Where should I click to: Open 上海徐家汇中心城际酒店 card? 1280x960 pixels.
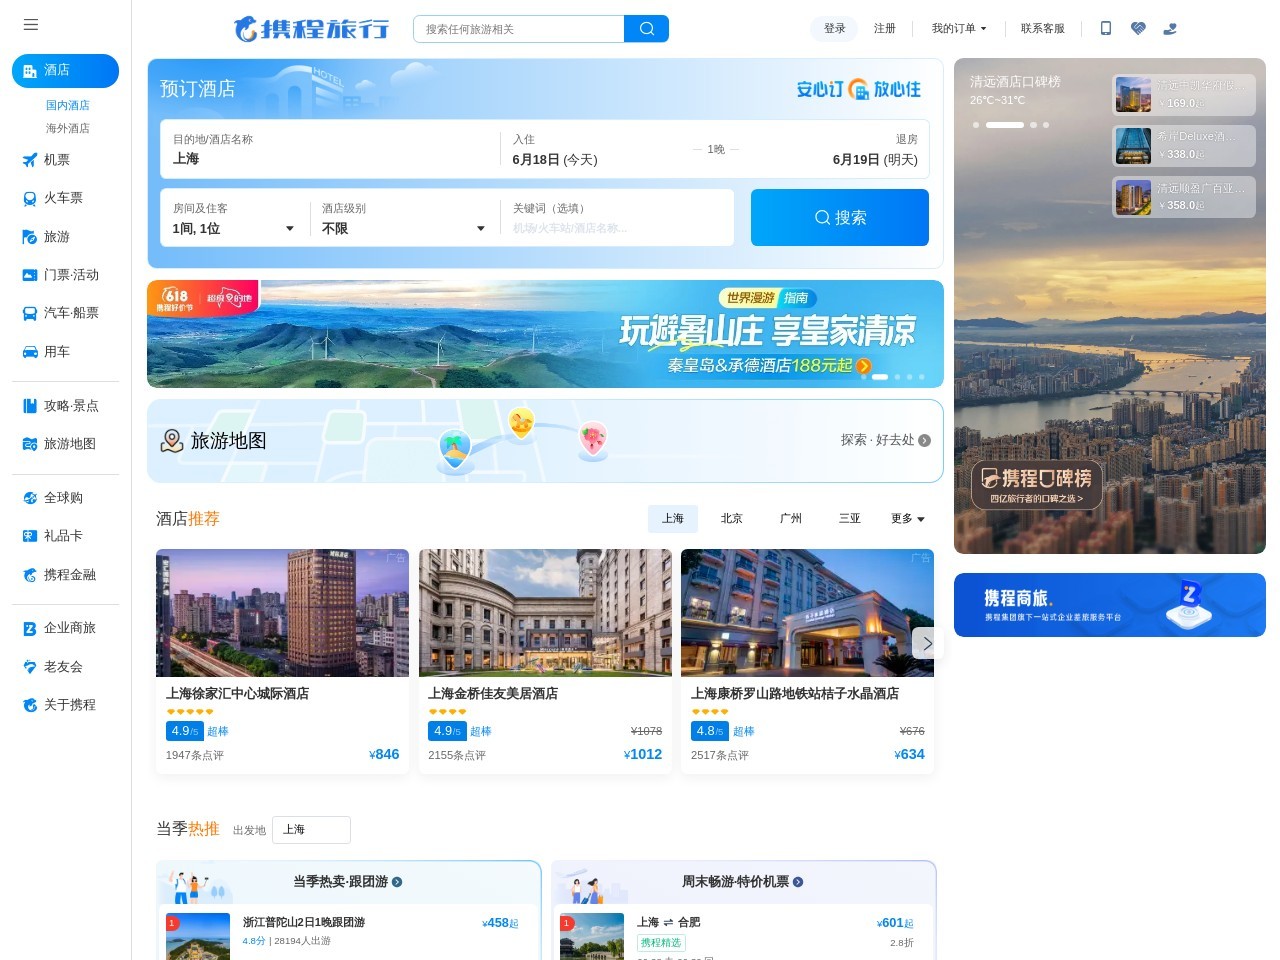coord(282,661)
